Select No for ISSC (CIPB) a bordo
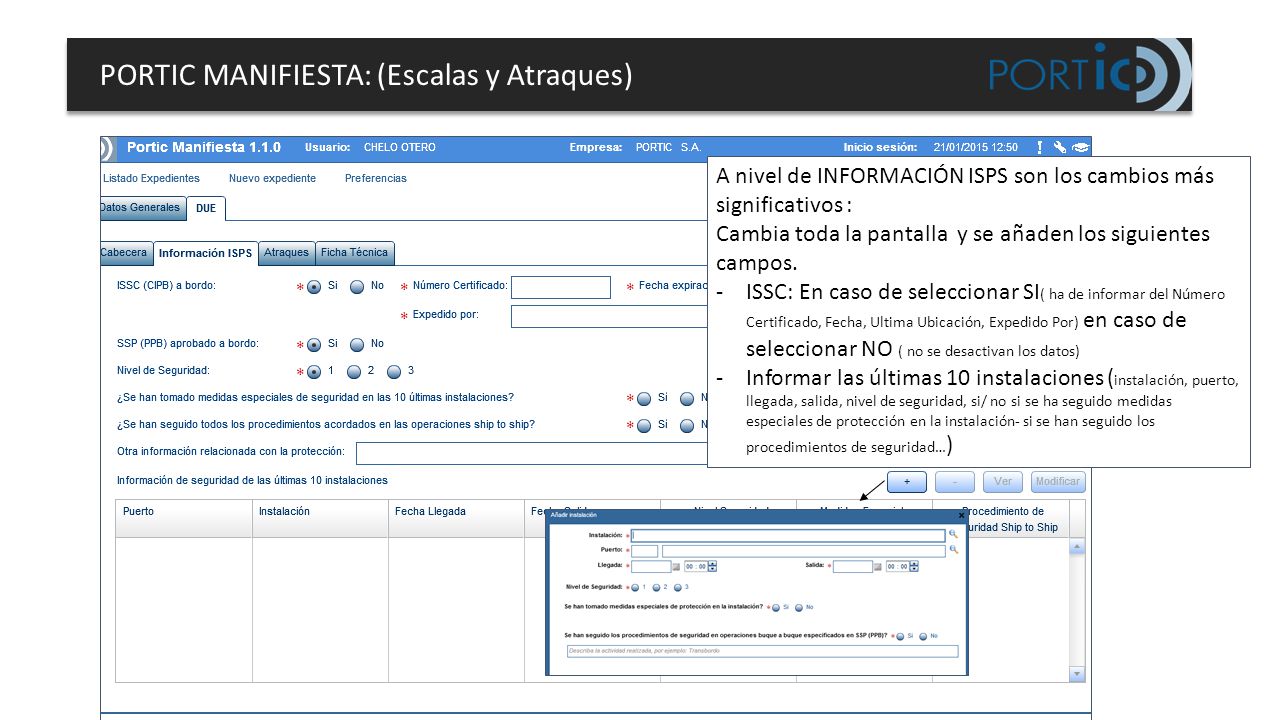The height and width of the screenshot is (720, 1280). click(x=357, y=287)
